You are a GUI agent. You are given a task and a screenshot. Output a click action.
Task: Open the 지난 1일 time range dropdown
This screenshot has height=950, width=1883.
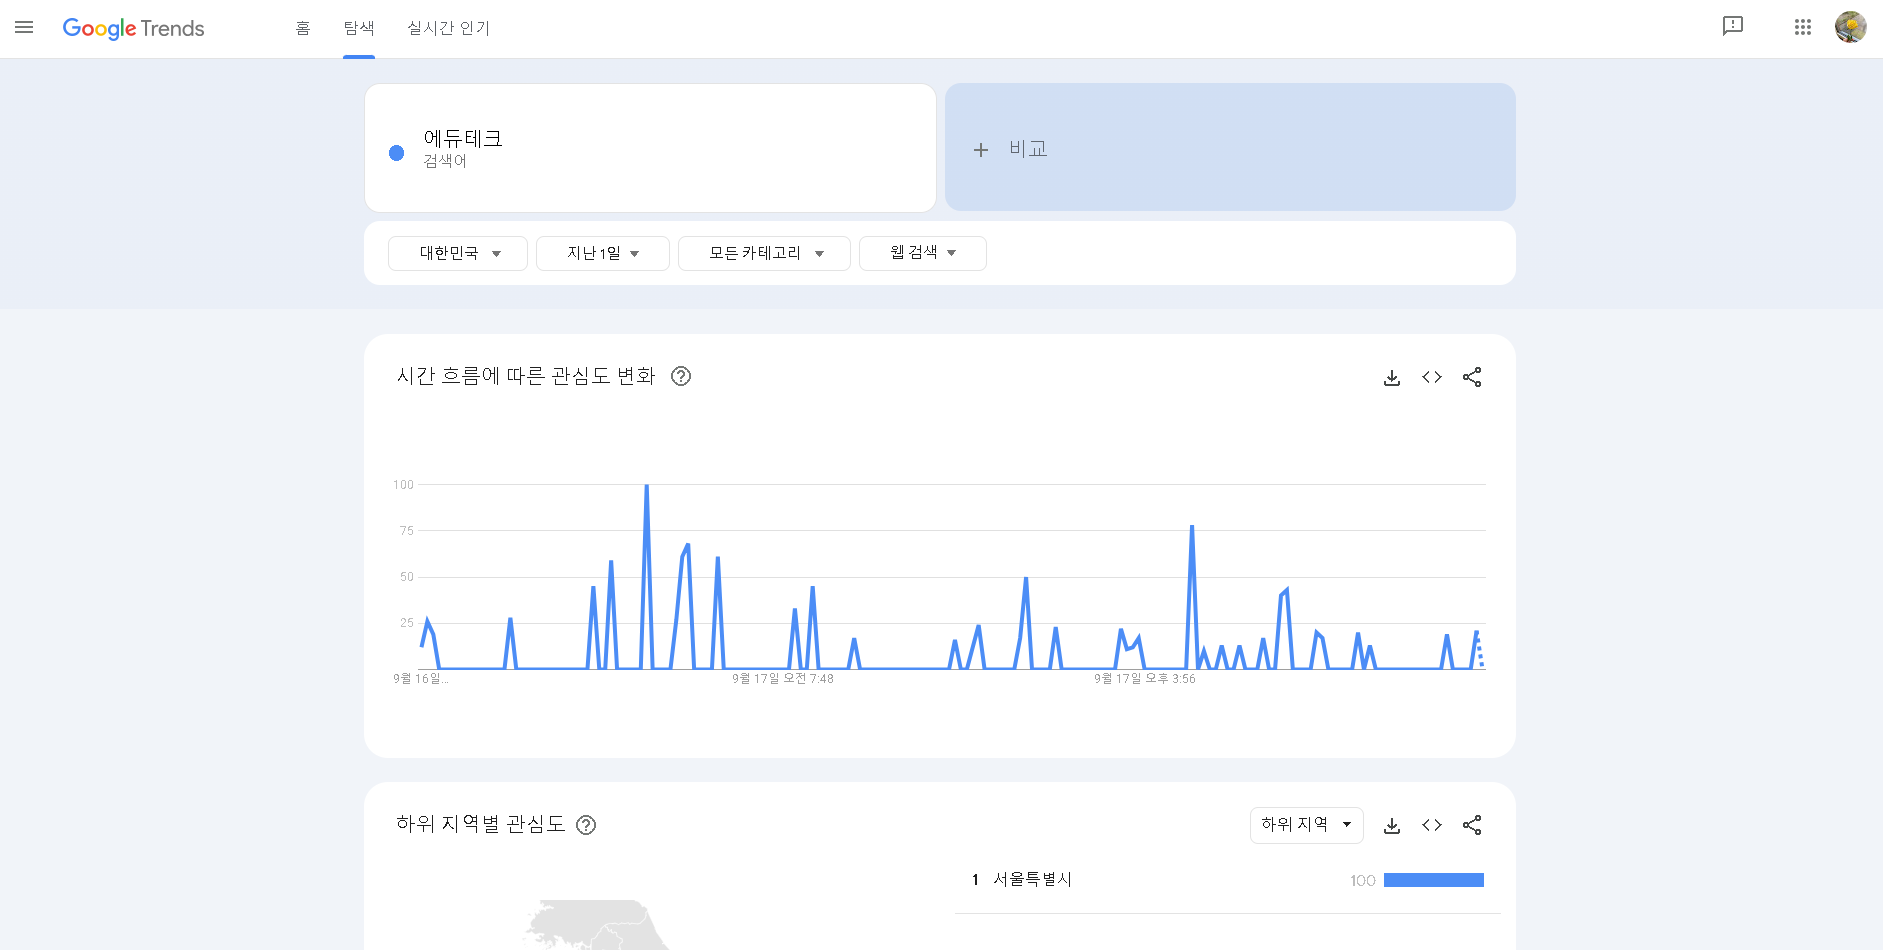tap(602, 253)
